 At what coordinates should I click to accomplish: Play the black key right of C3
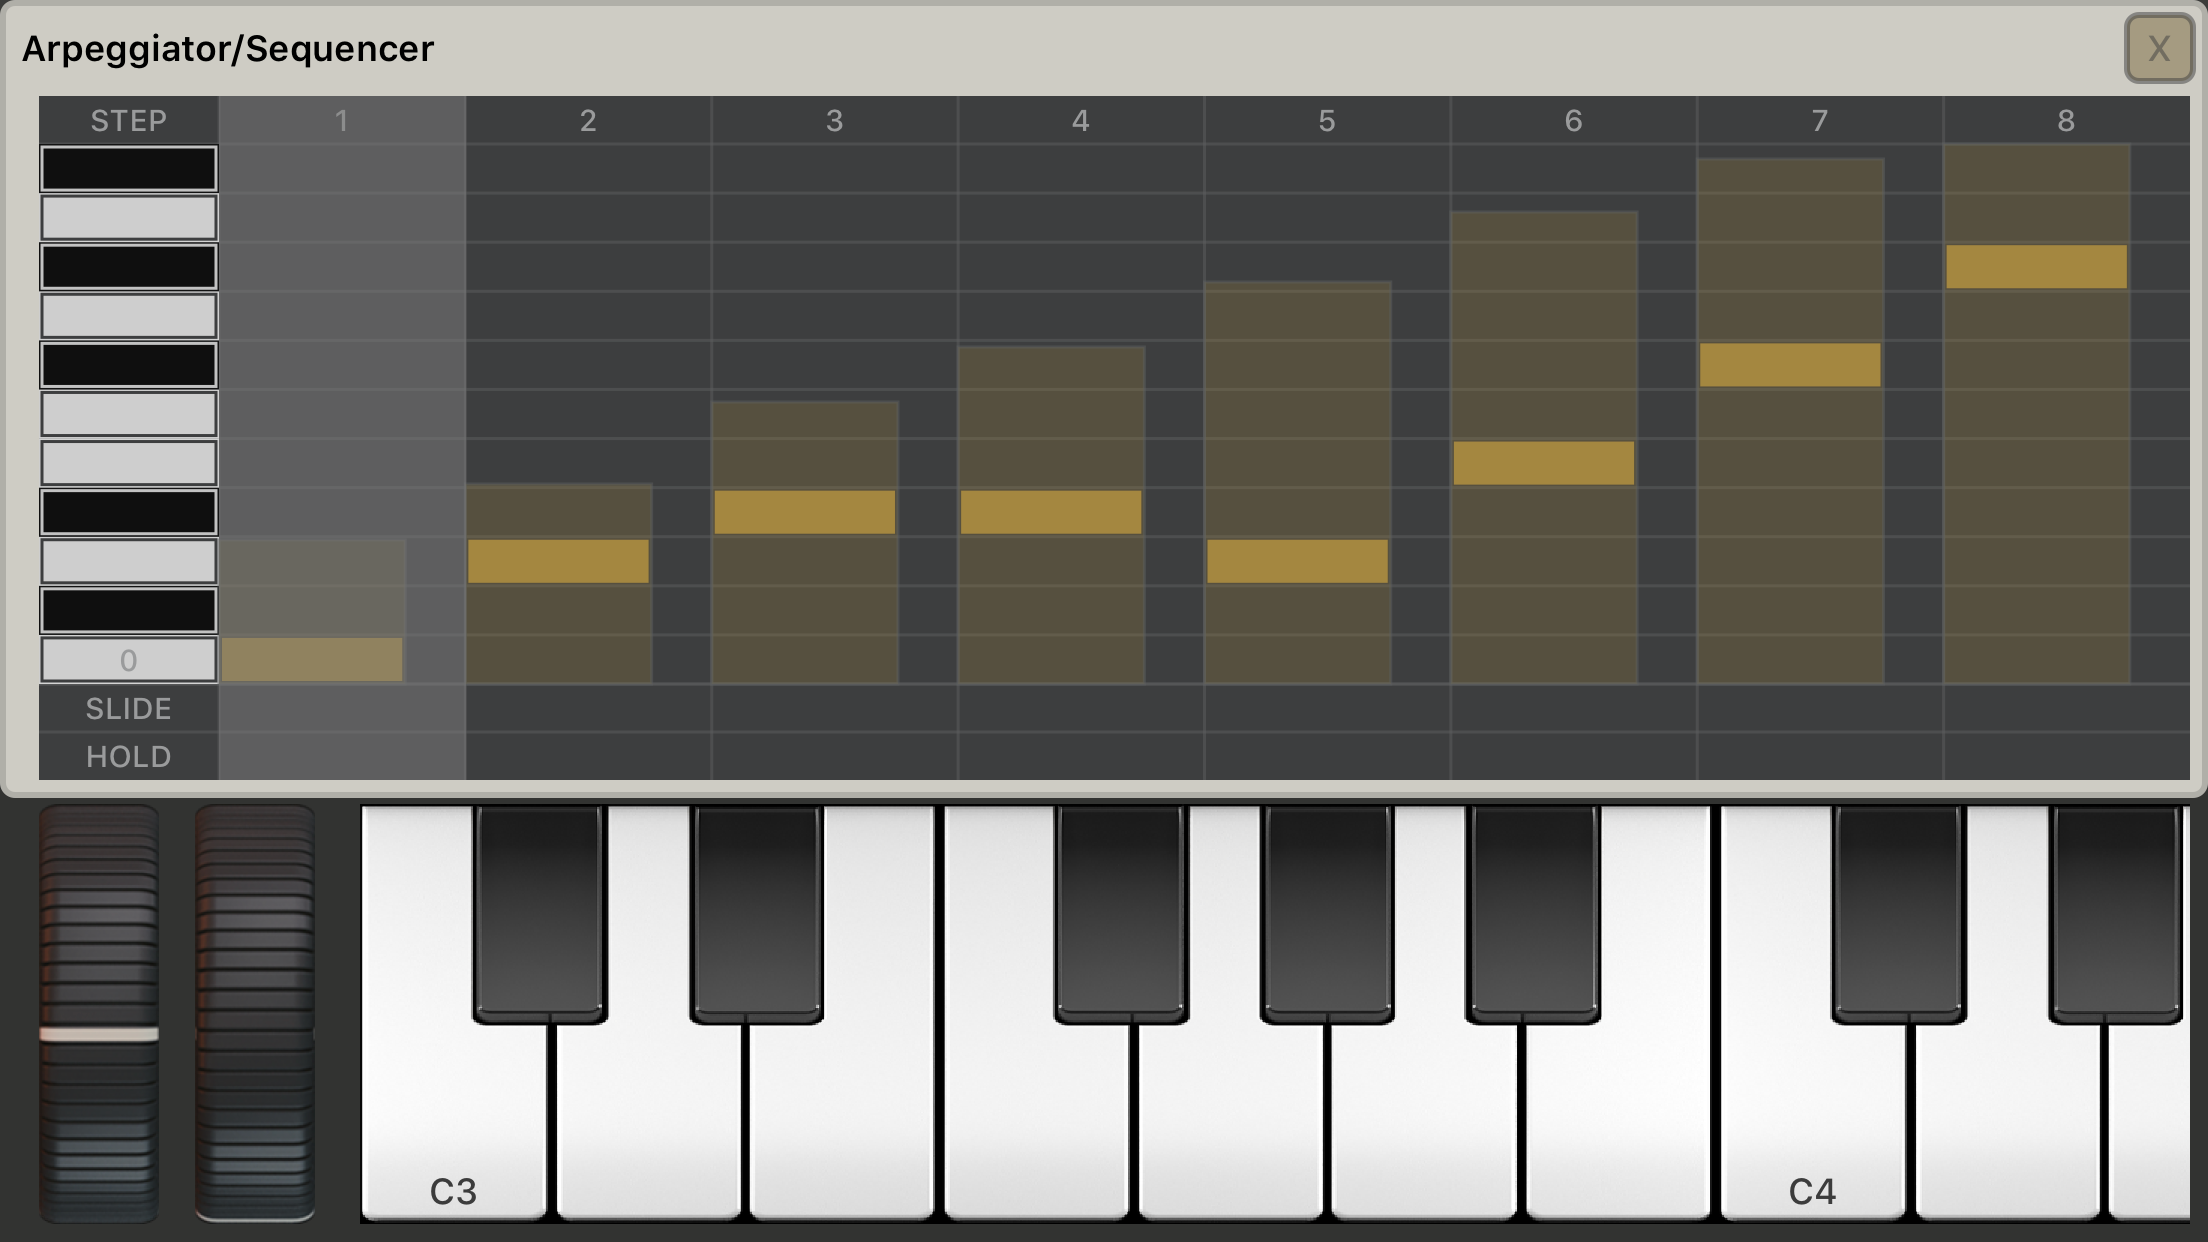tap(540, 914)
